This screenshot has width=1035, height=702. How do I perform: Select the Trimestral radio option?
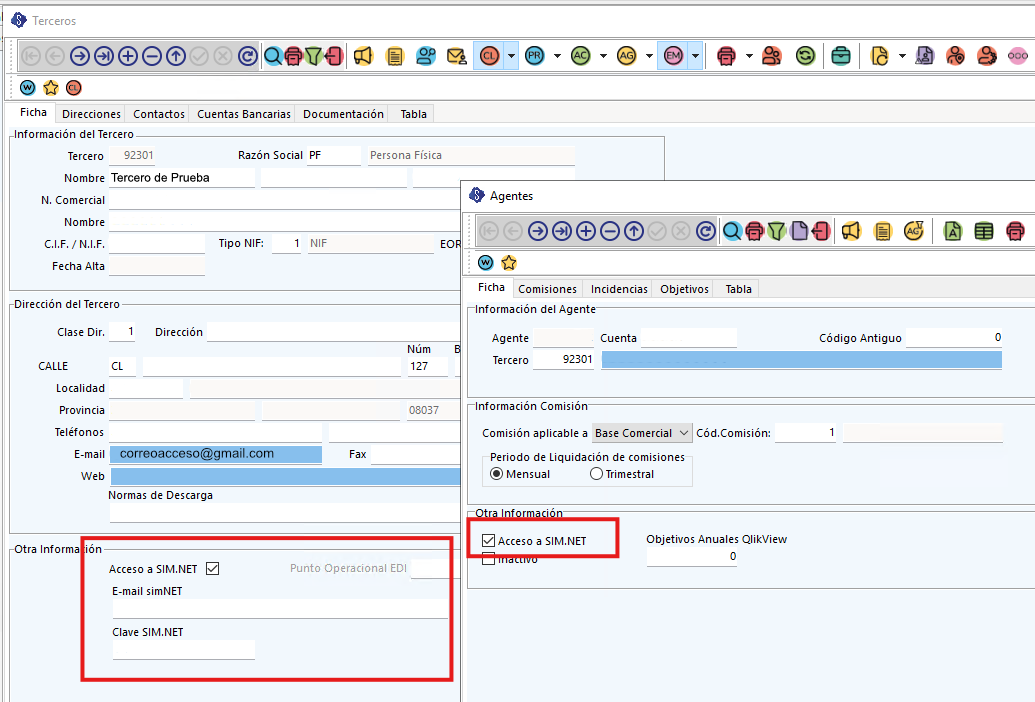(x=597, y=474)
